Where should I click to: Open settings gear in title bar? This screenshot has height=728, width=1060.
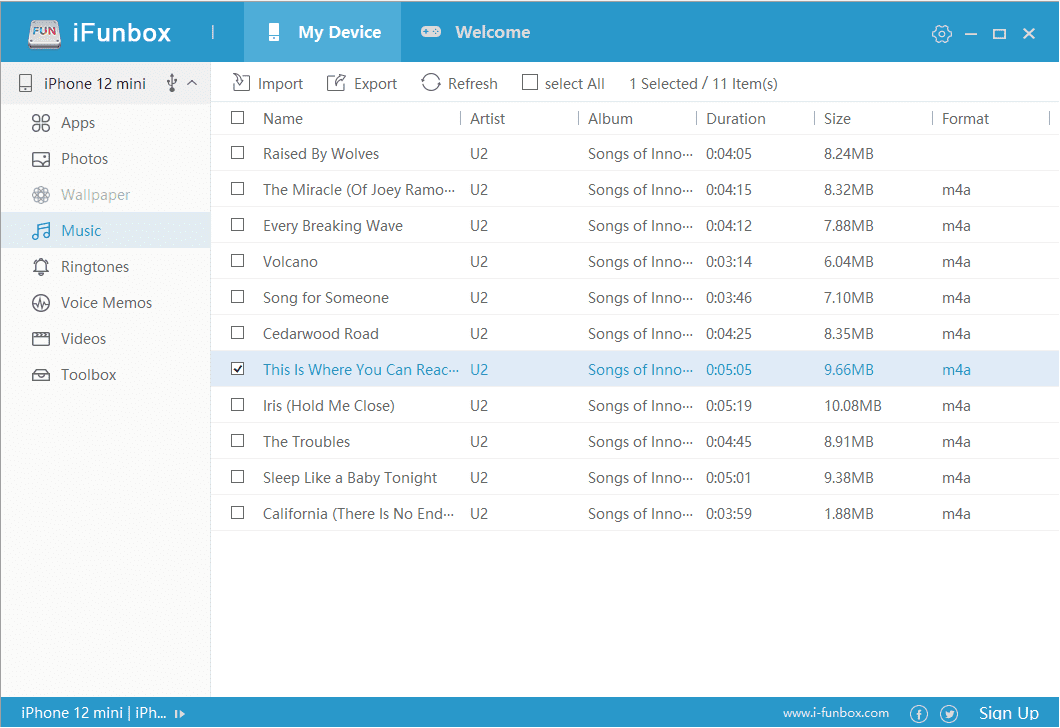click(x=941, y=34)
